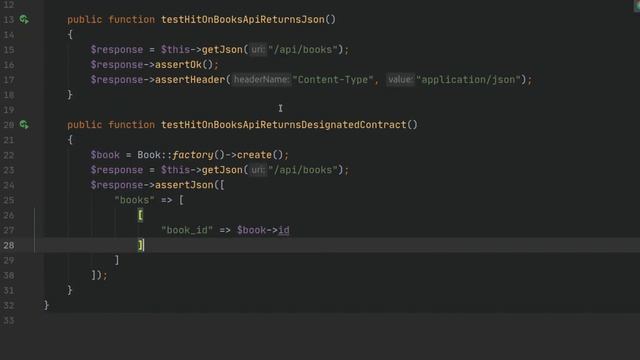Click the "/api/books" string on line 23
Viewport: 640px width, 360px height.
click(x=302, y=170)
